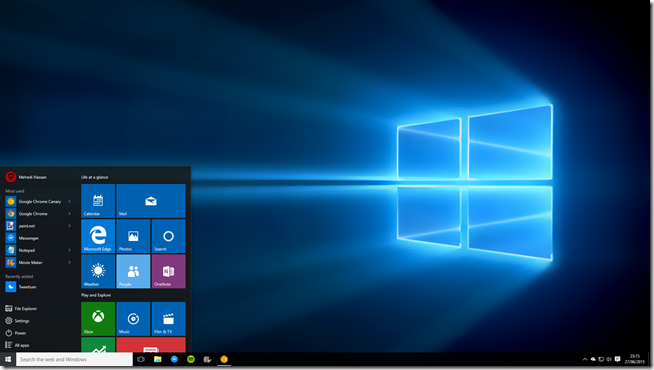The height and width of the screenshot is (370, 654).
Task: Open Messenger taskbar icon
Action: [174, 359]
